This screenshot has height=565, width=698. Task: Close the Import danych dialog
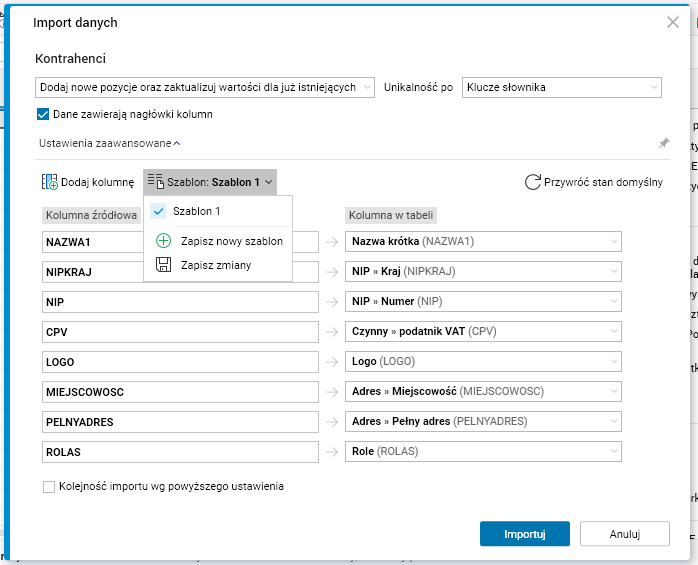[x=673, y=22]
